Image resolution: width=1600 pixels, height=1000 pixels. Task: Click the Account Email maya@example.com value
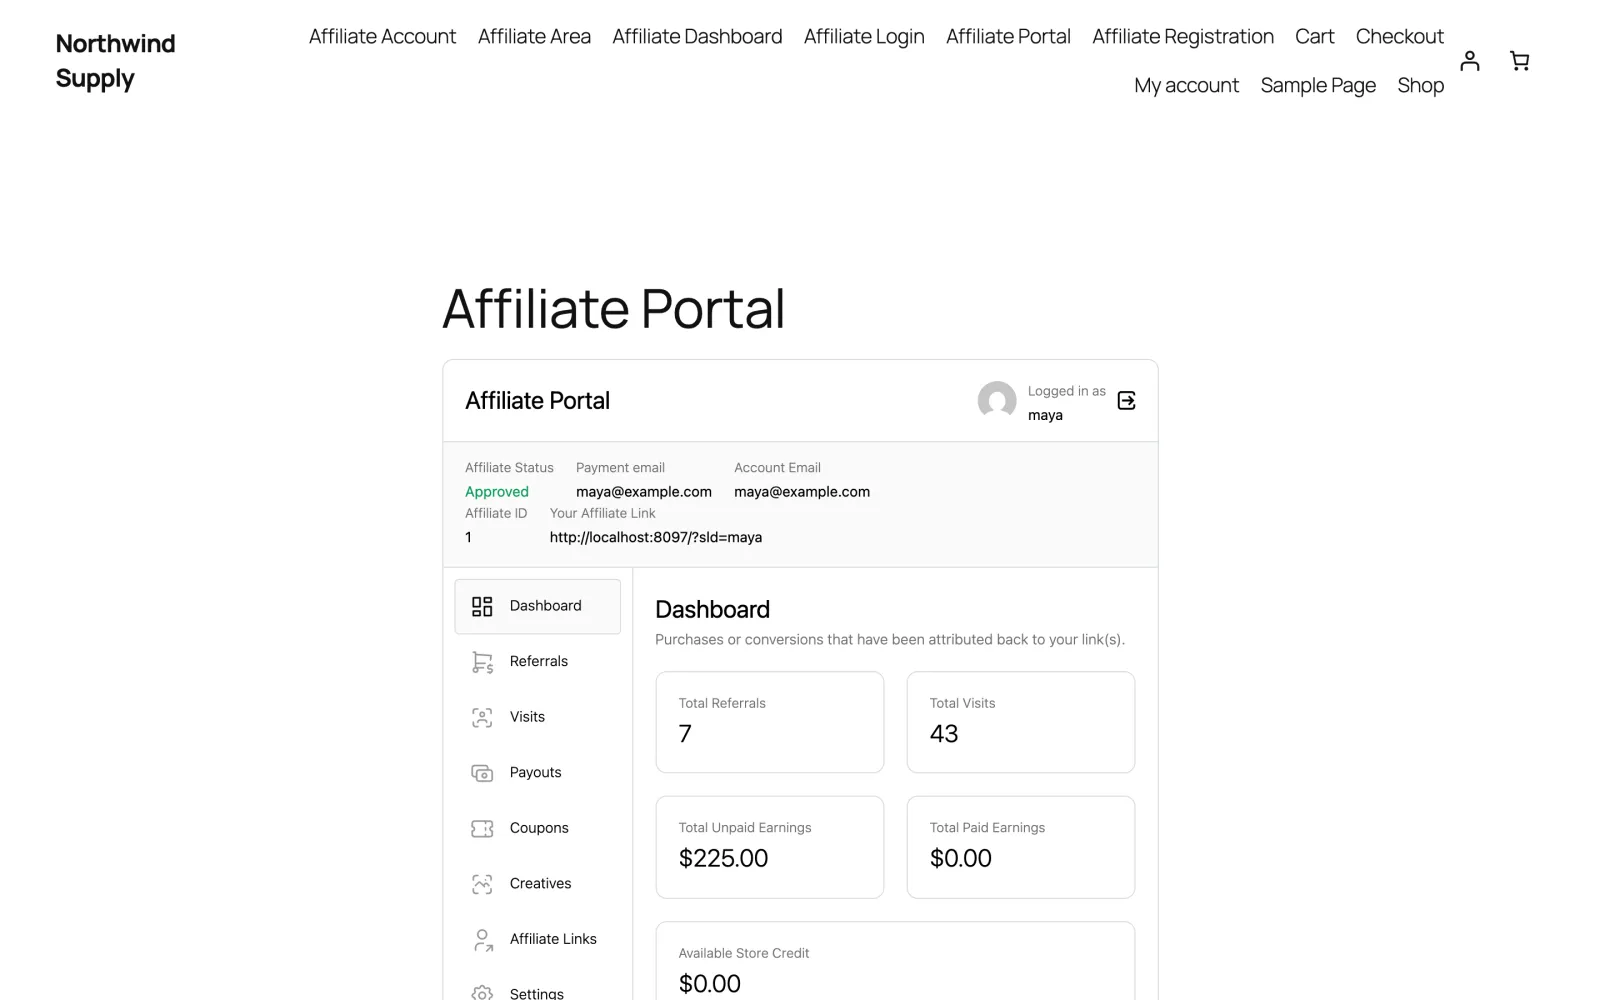[802, 491]
